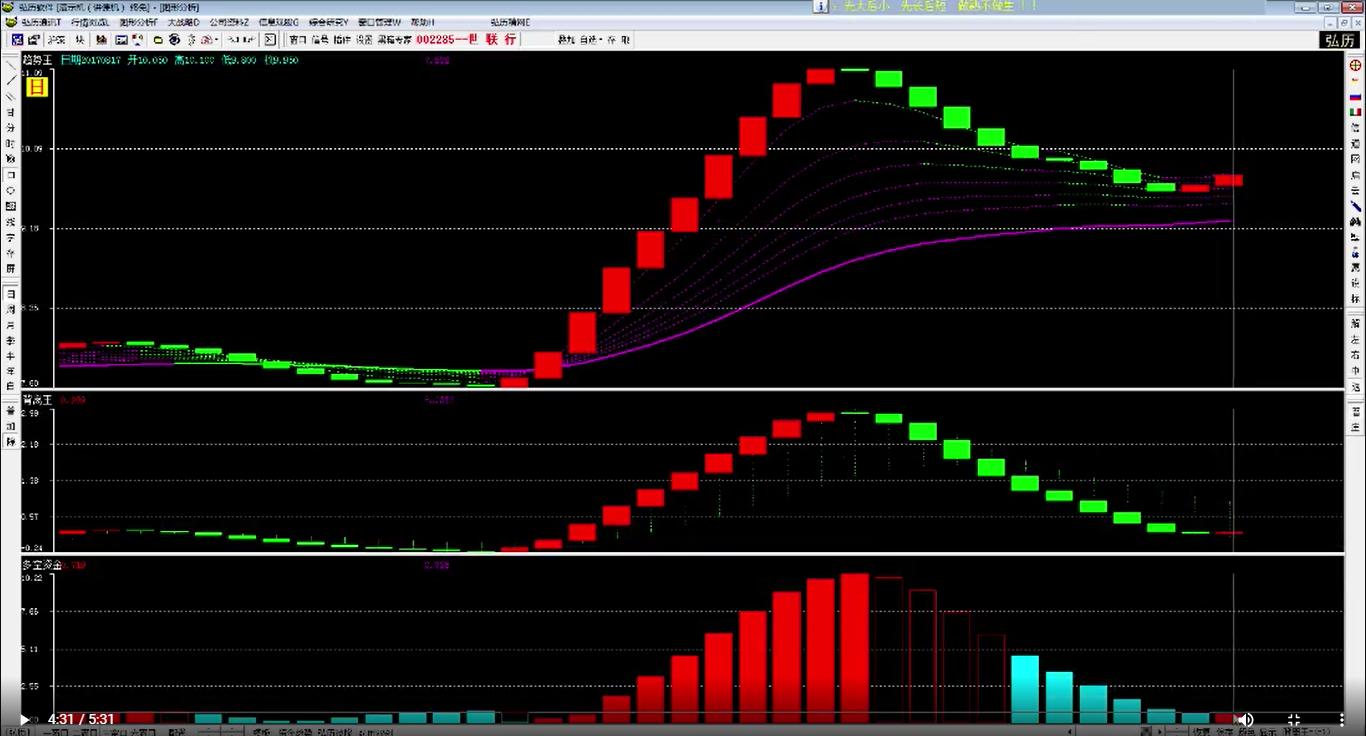1366x736 pixels.
Task: Click the 时 button in the left sidebar
Action: click(11, 143)
